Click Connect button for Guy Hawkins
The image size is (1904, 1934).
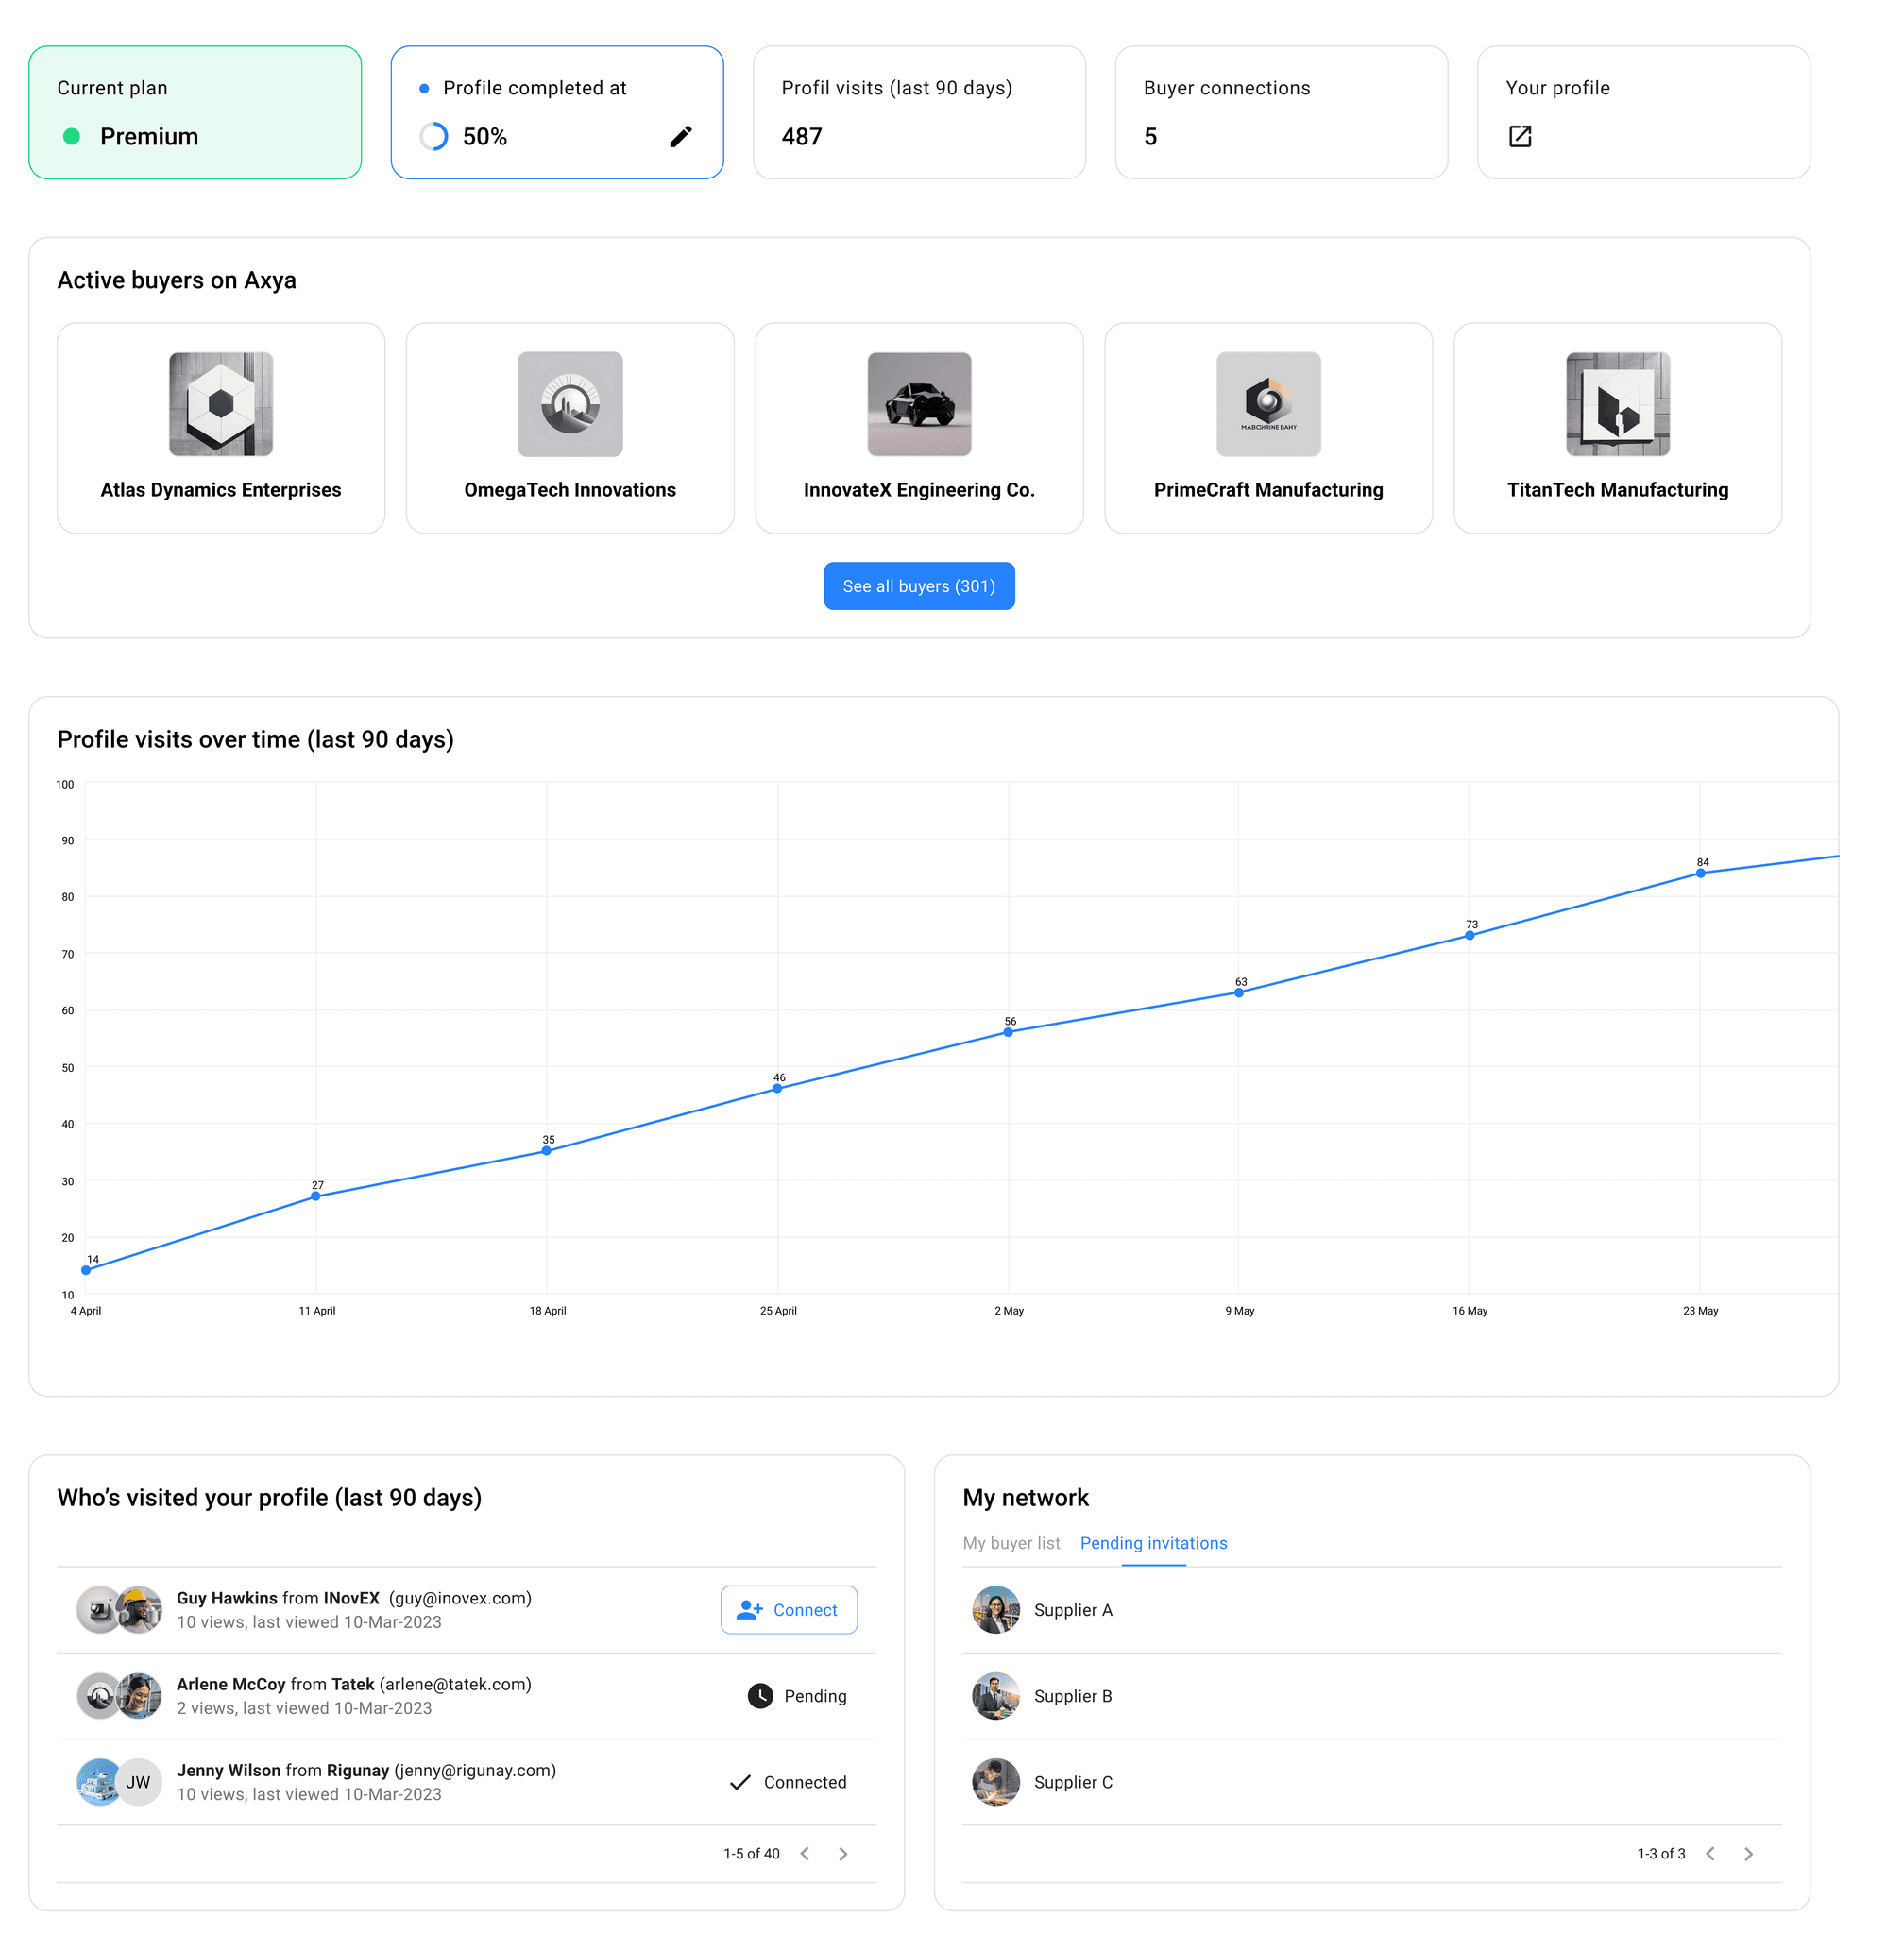click(x=788, y=1608)
